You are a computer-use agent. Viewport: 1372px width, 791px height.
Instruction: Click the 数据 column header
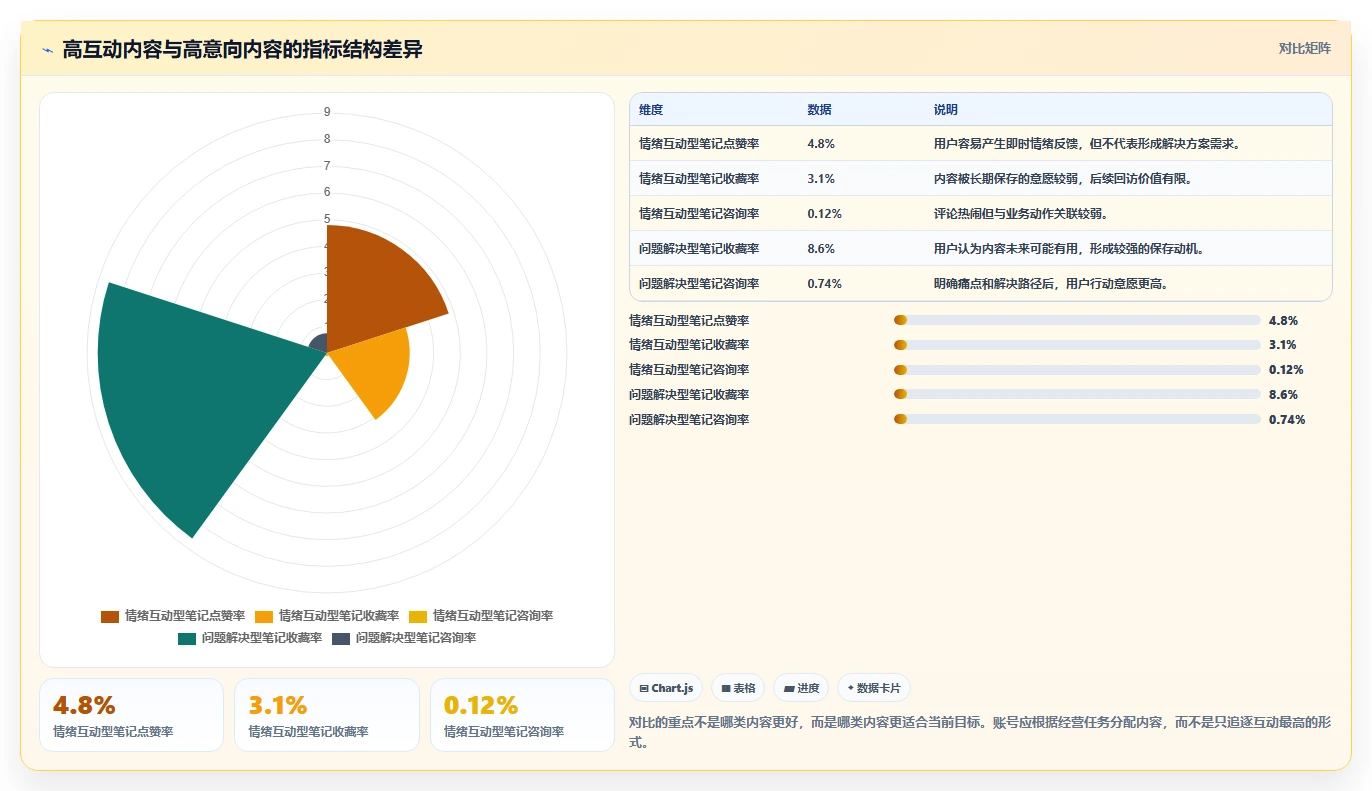coord(820,110)
